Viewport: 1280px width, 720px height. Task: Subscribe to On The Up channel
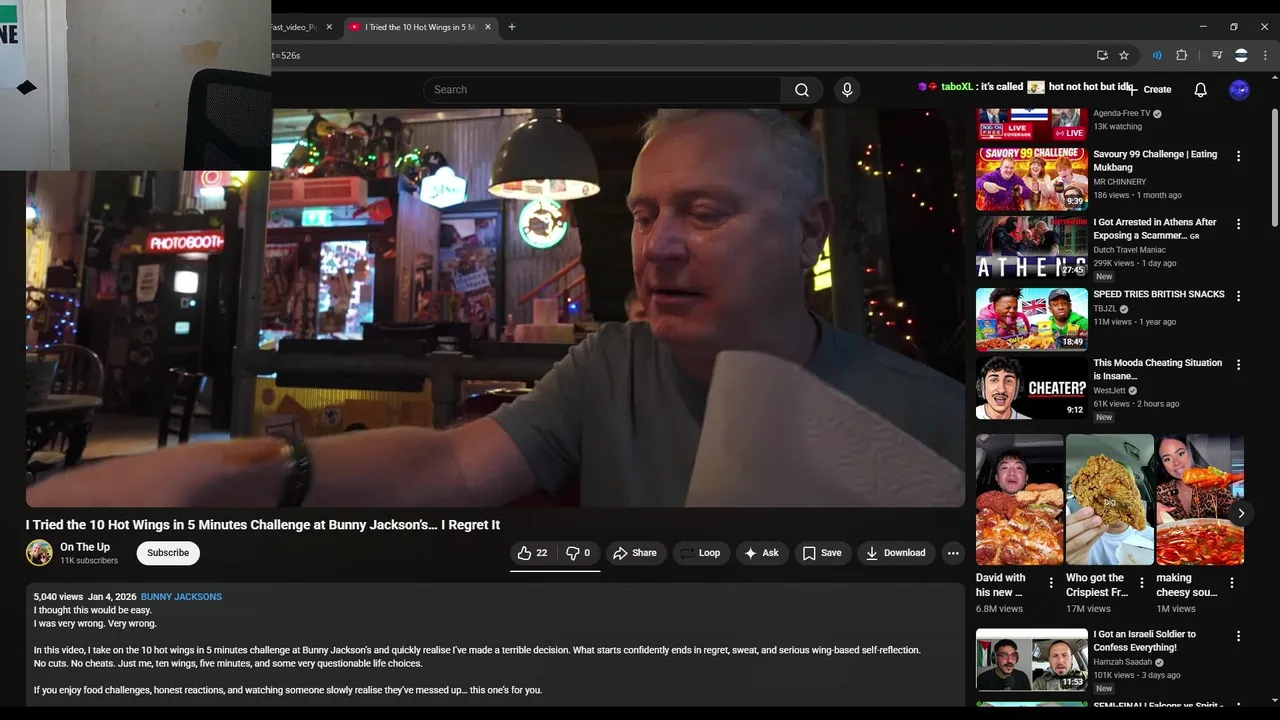(x=168, y=553)
